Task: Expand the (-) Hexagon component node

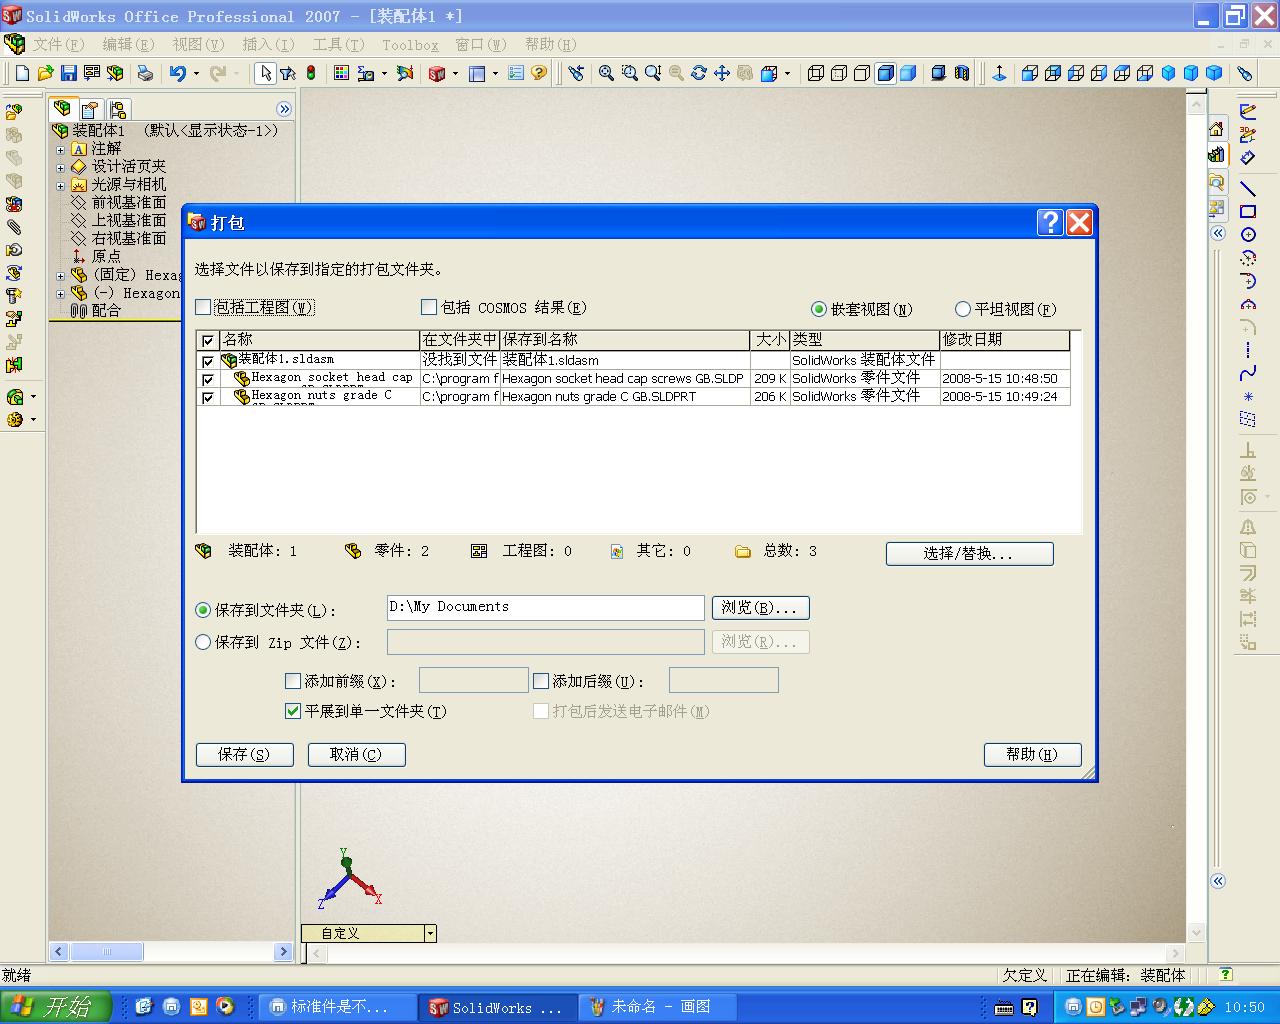Action: click(60, 293)
